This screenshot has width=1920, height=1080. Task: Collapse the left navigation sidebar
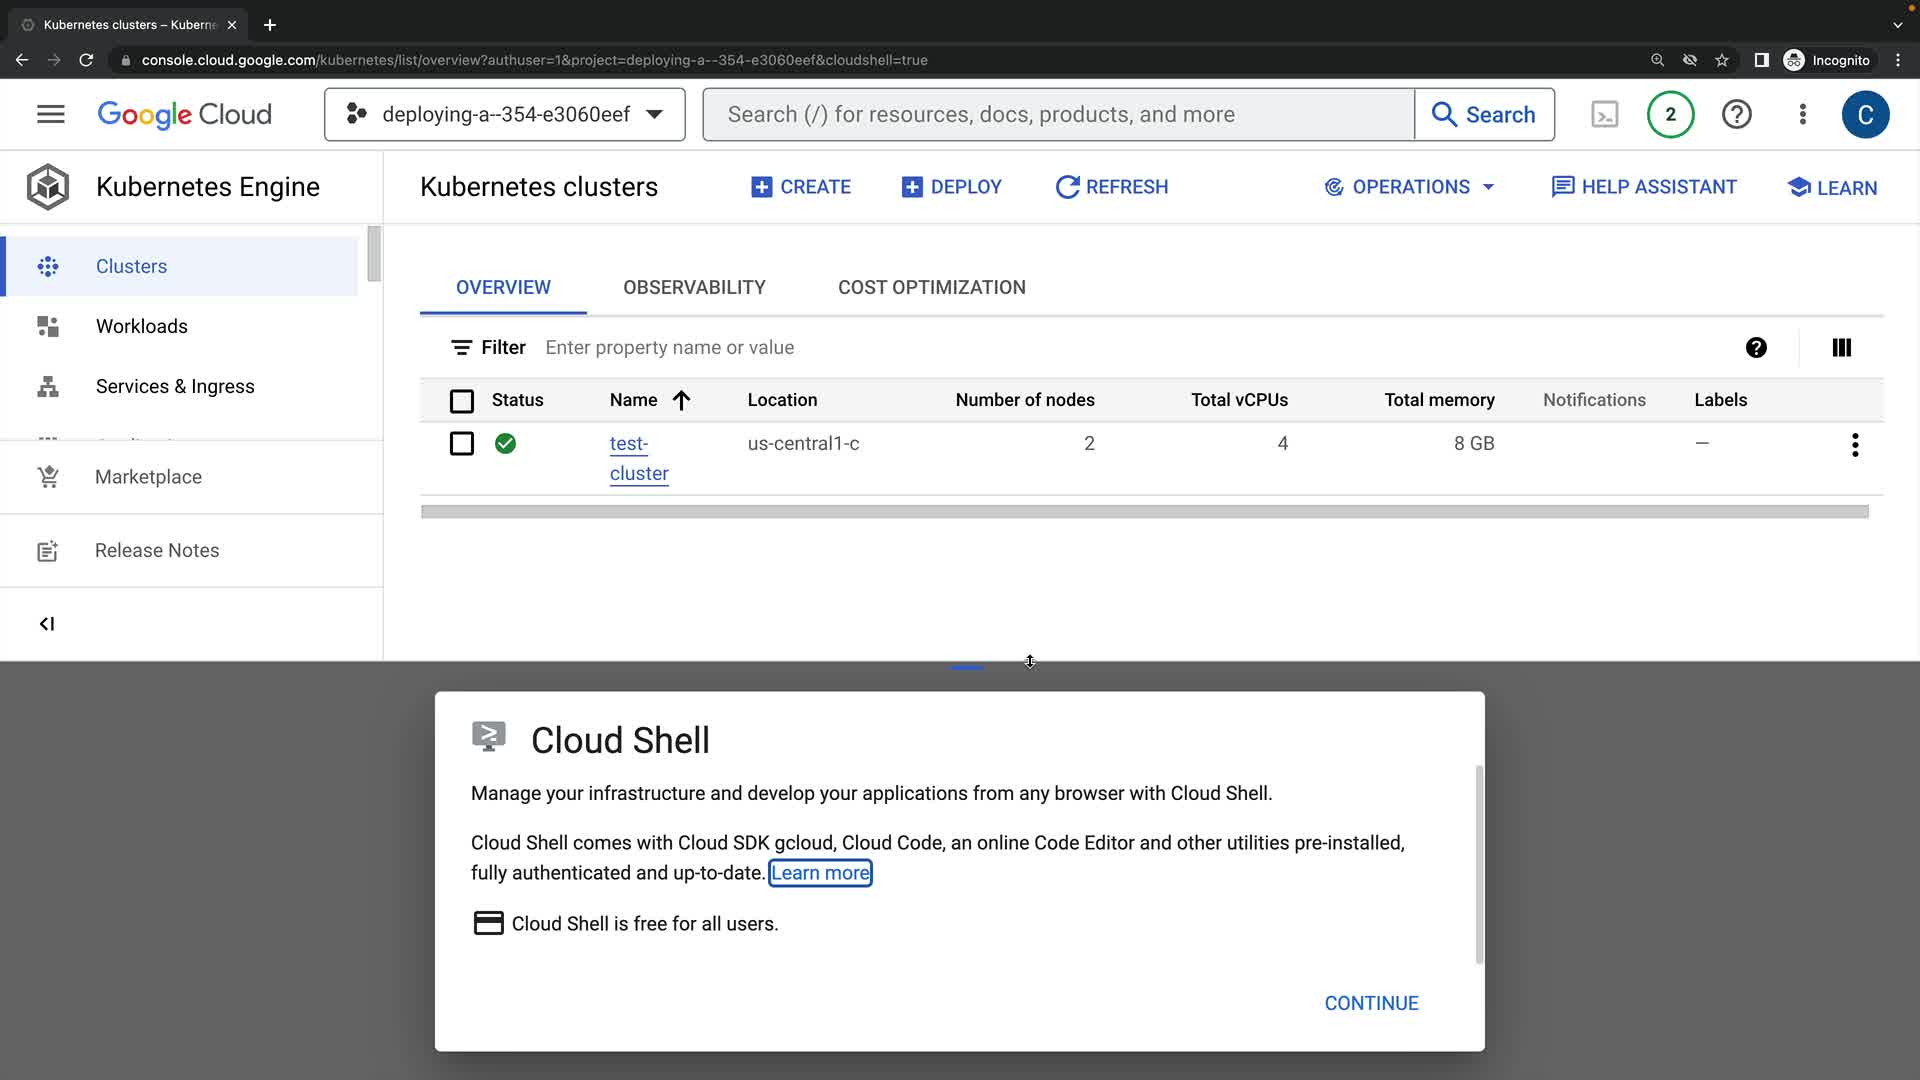click(x=47, y=624)
